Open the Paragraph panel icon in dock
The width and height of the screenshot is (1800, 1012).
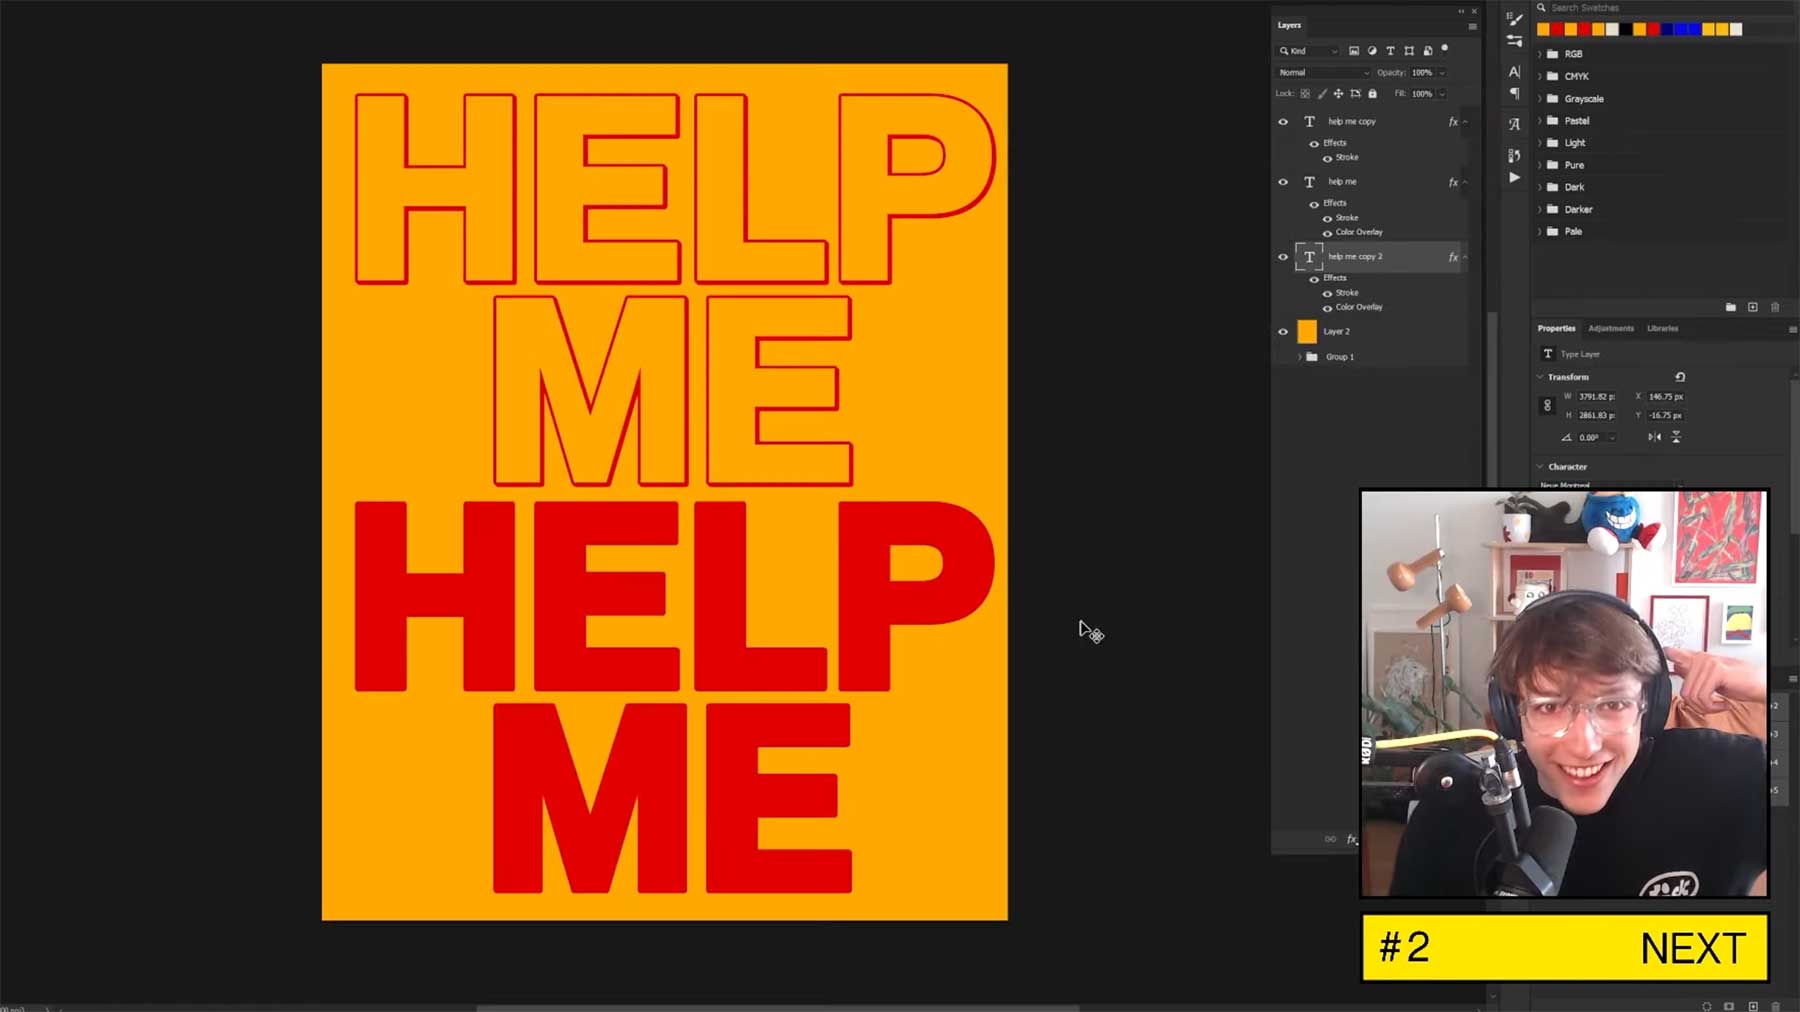1514,94
